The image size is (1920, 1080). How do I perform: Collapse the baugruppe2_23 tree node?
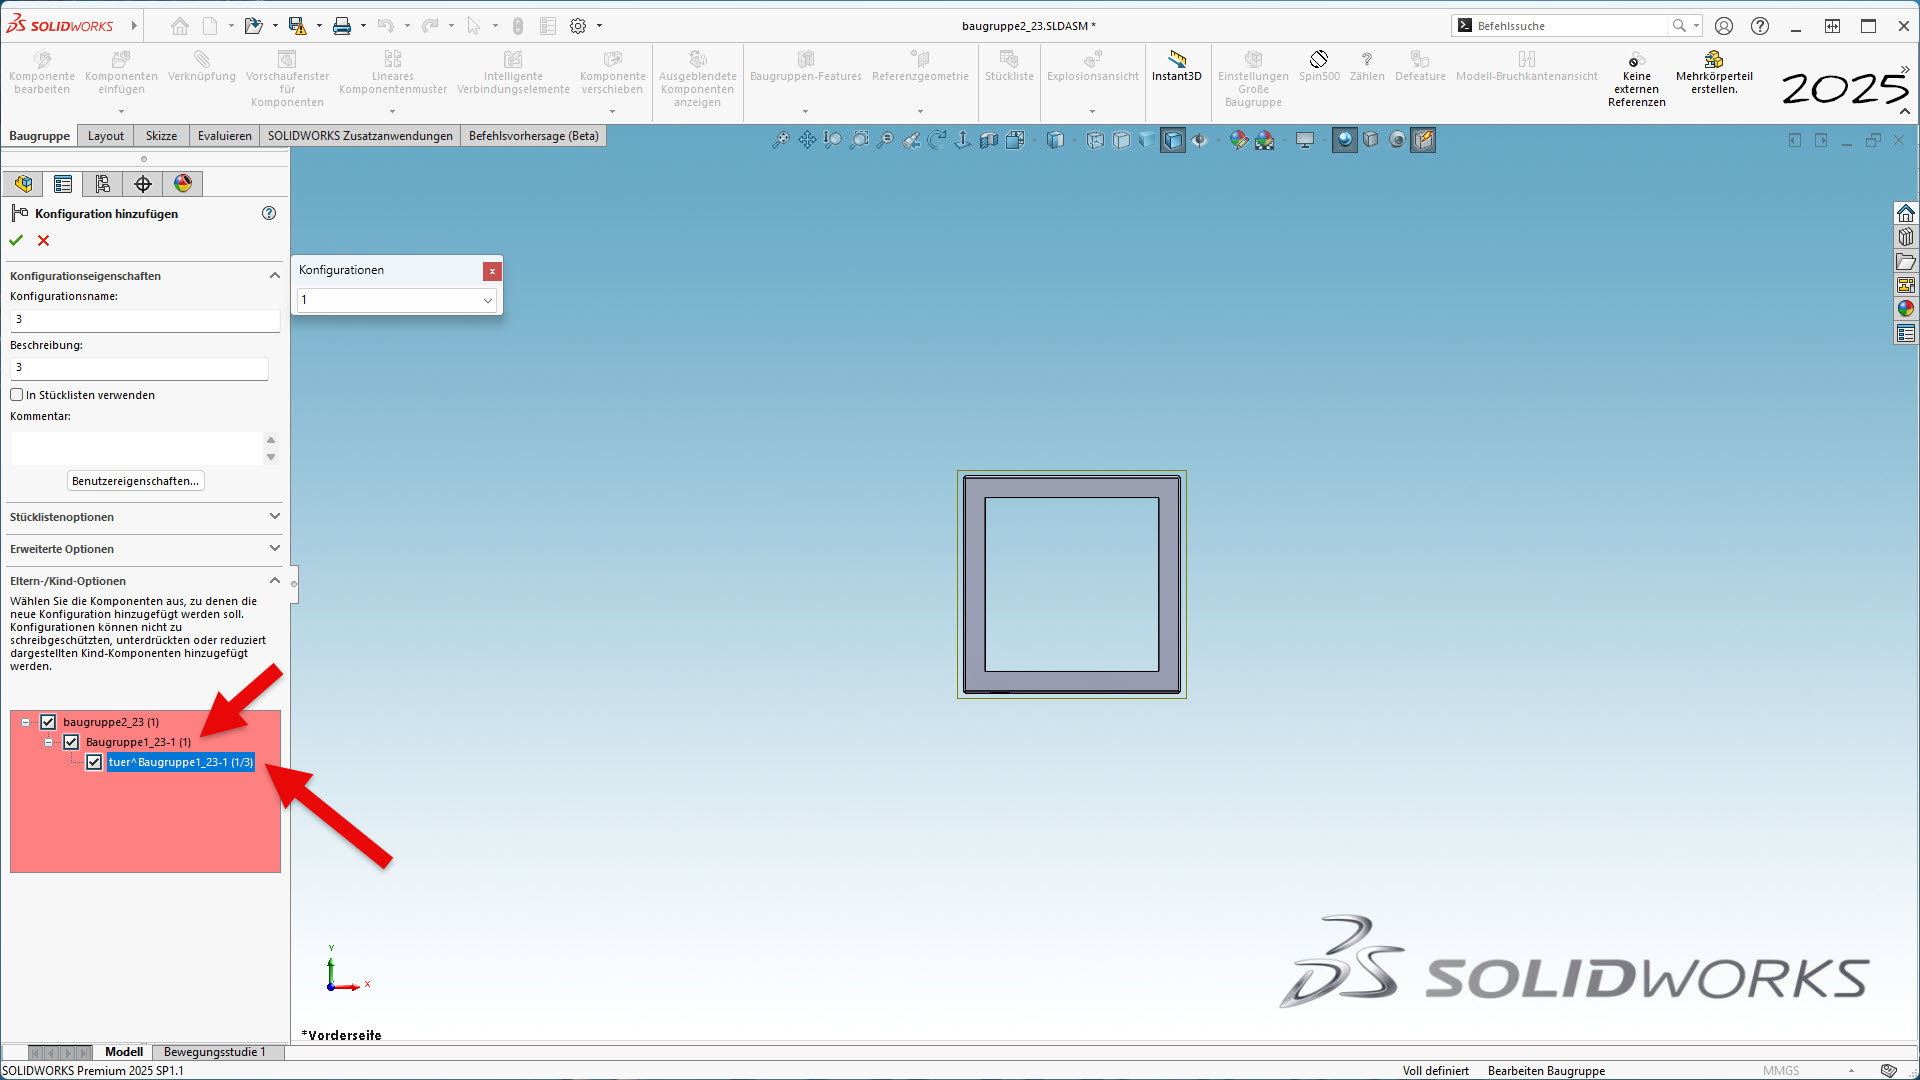tap(25, 722)
